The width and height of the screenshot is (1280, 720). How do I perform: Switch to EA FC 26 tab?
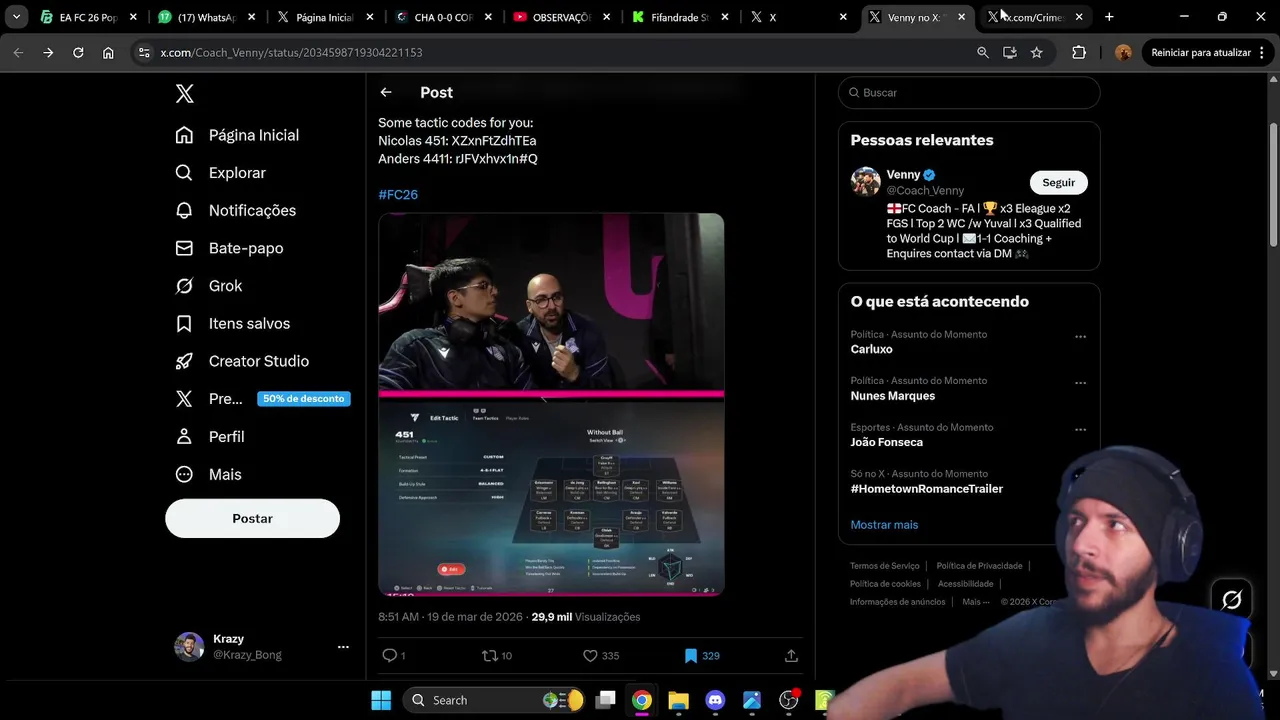88,17
